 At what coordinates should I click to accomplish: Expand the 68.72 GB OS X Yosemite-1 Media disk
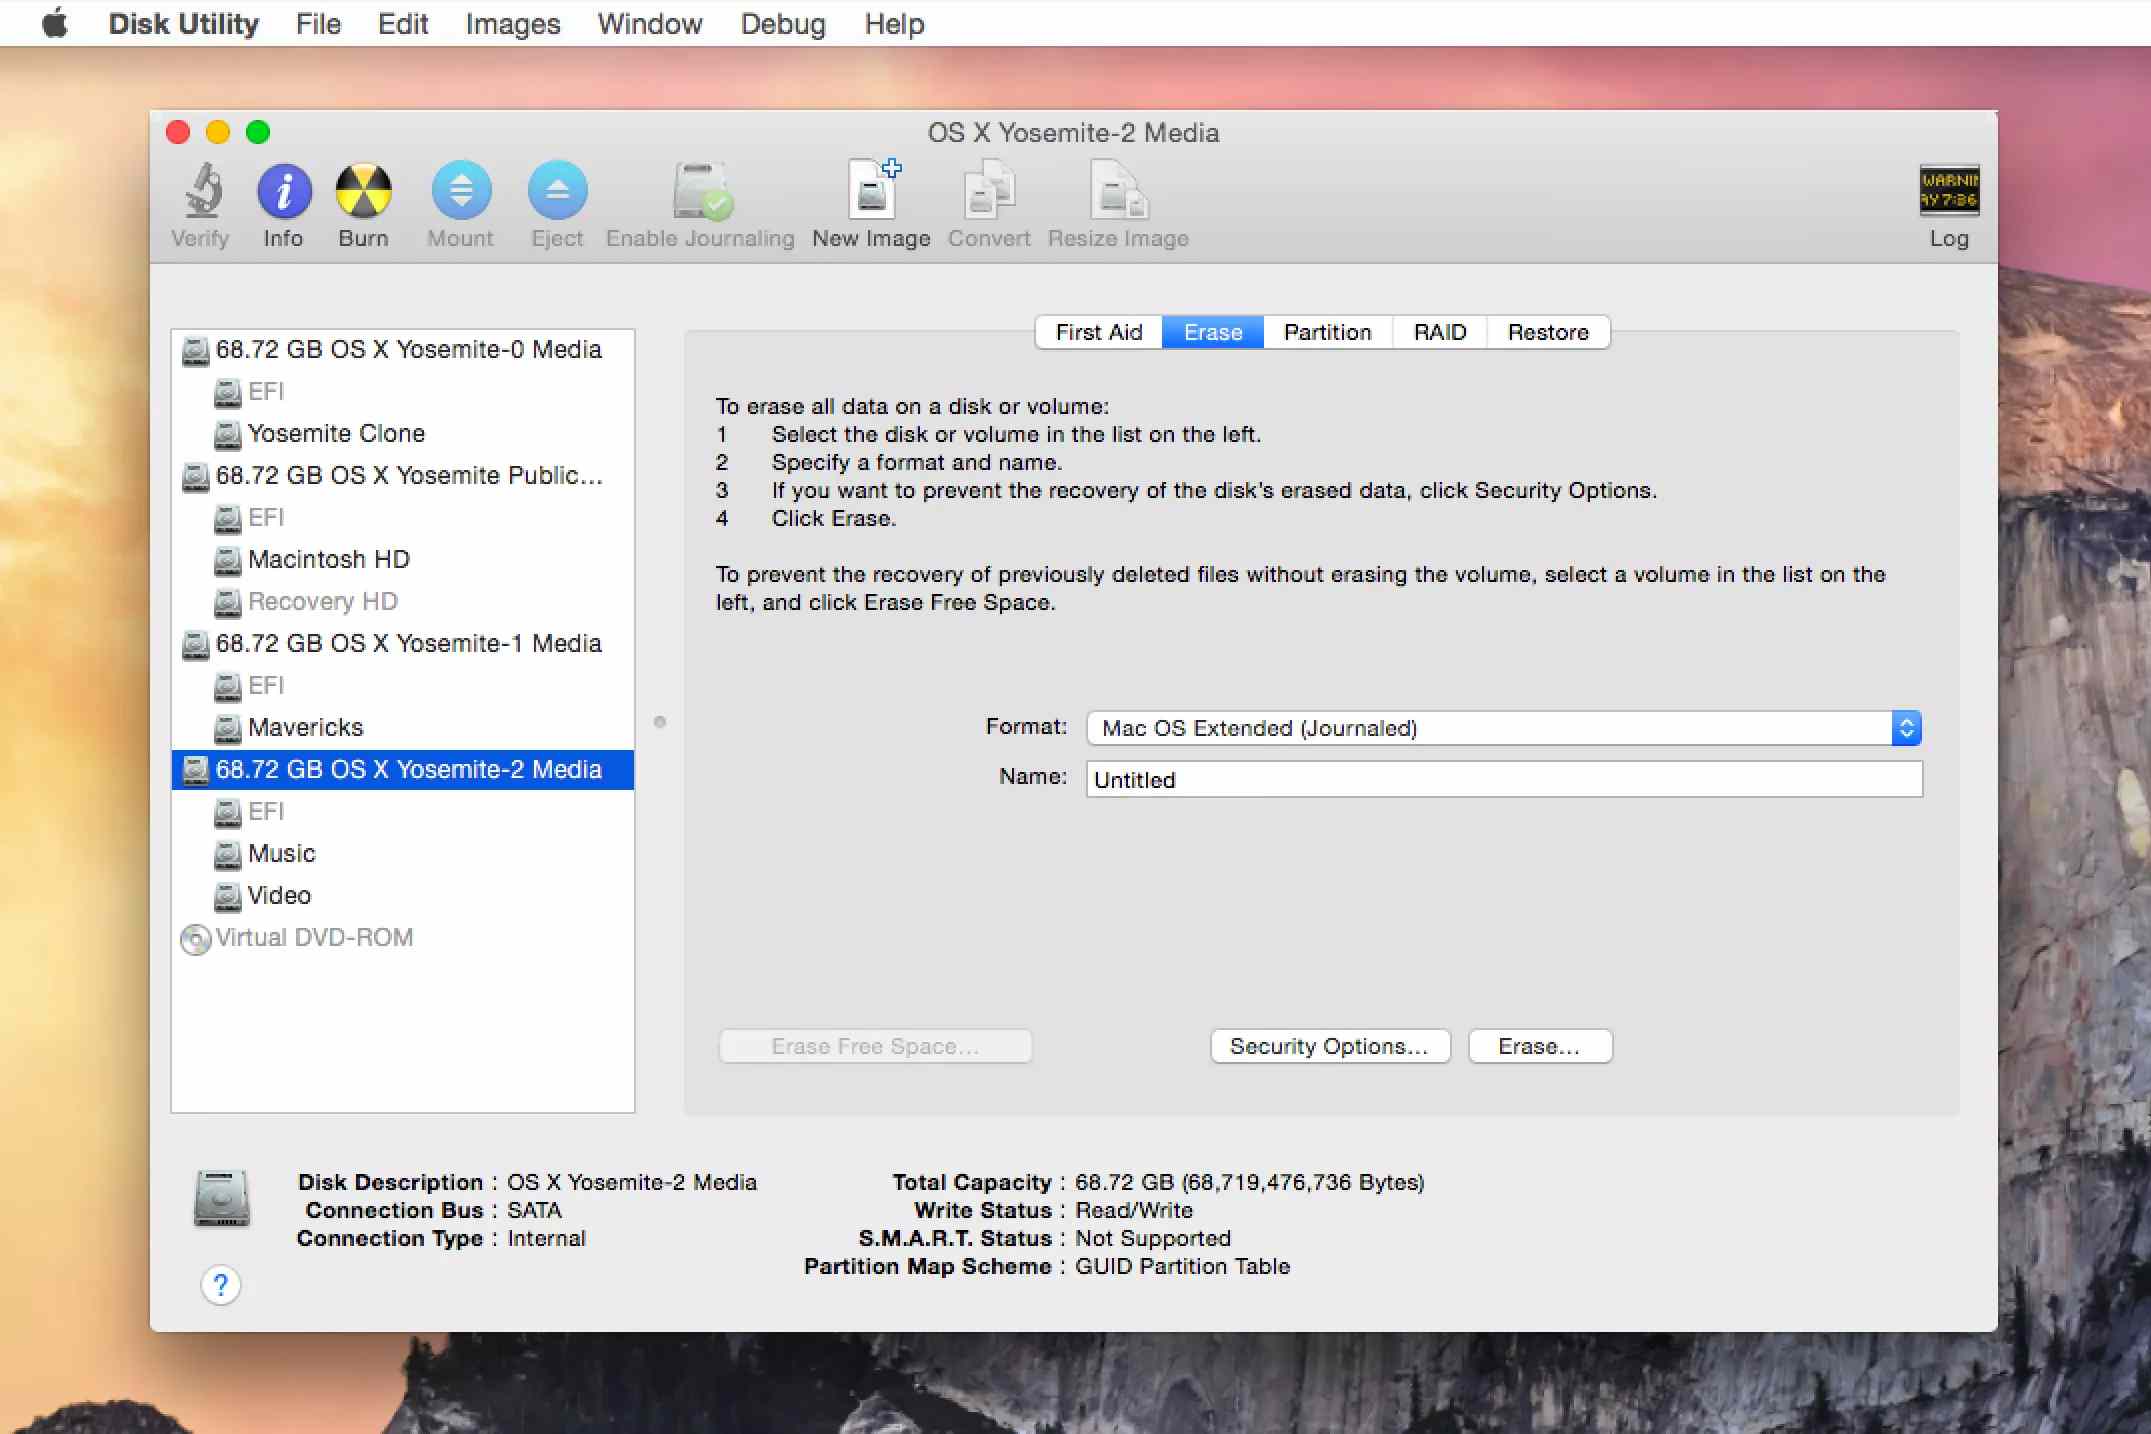tap(181, 642)
